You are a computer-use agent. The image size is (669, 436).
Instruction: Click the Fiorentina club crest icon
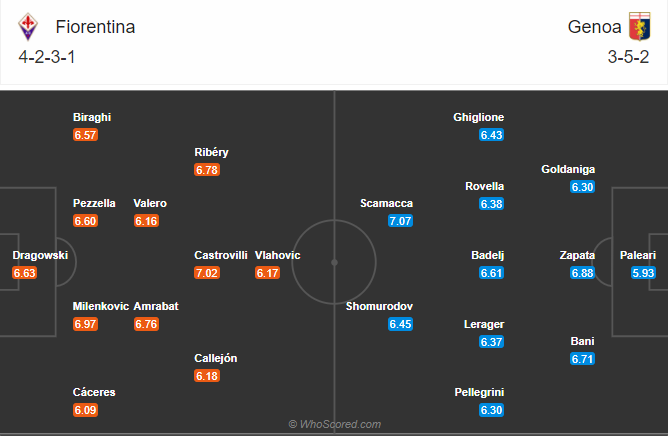tap(28, 27)
